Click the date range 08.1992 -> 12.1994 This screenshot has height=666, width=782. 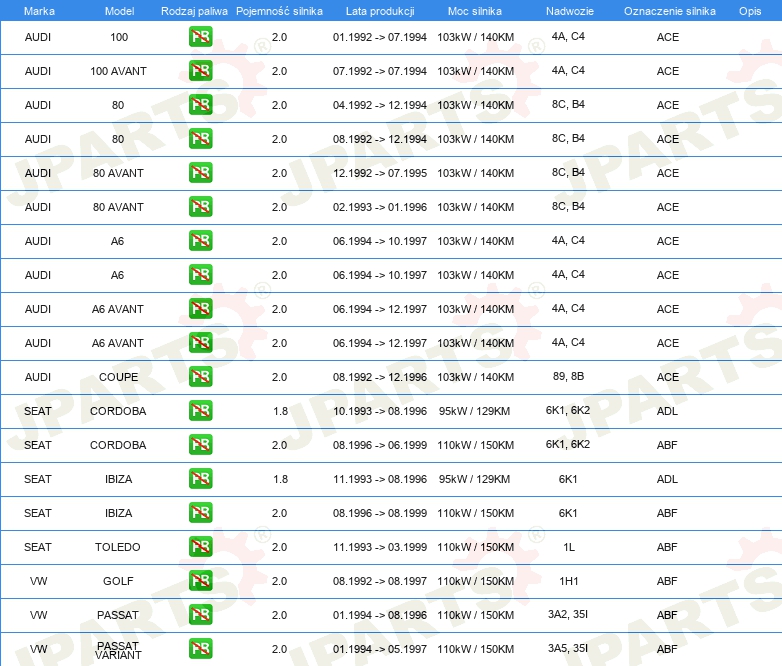[380, 139]
